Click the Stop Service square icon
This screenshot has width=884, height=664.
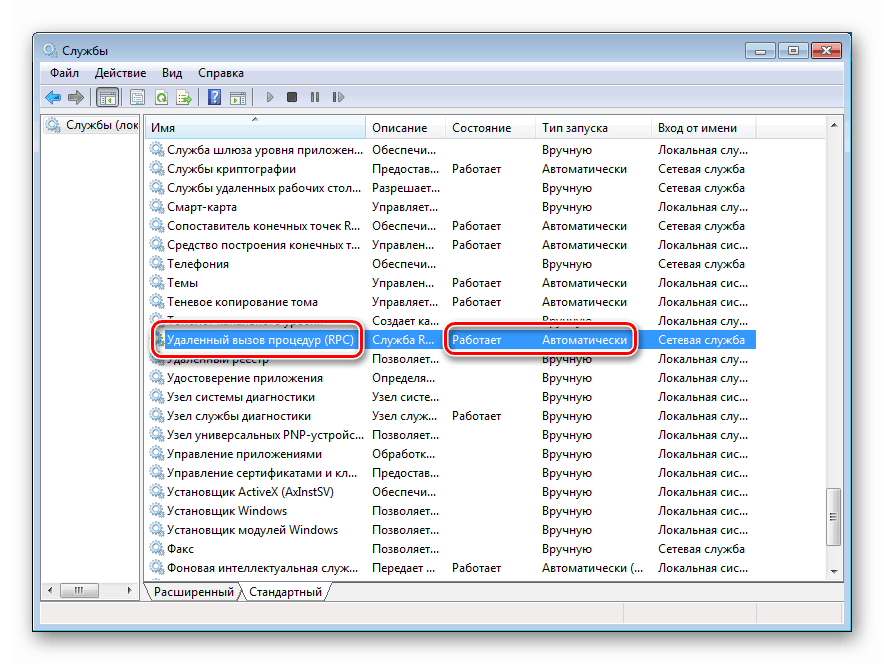[291, 98]
